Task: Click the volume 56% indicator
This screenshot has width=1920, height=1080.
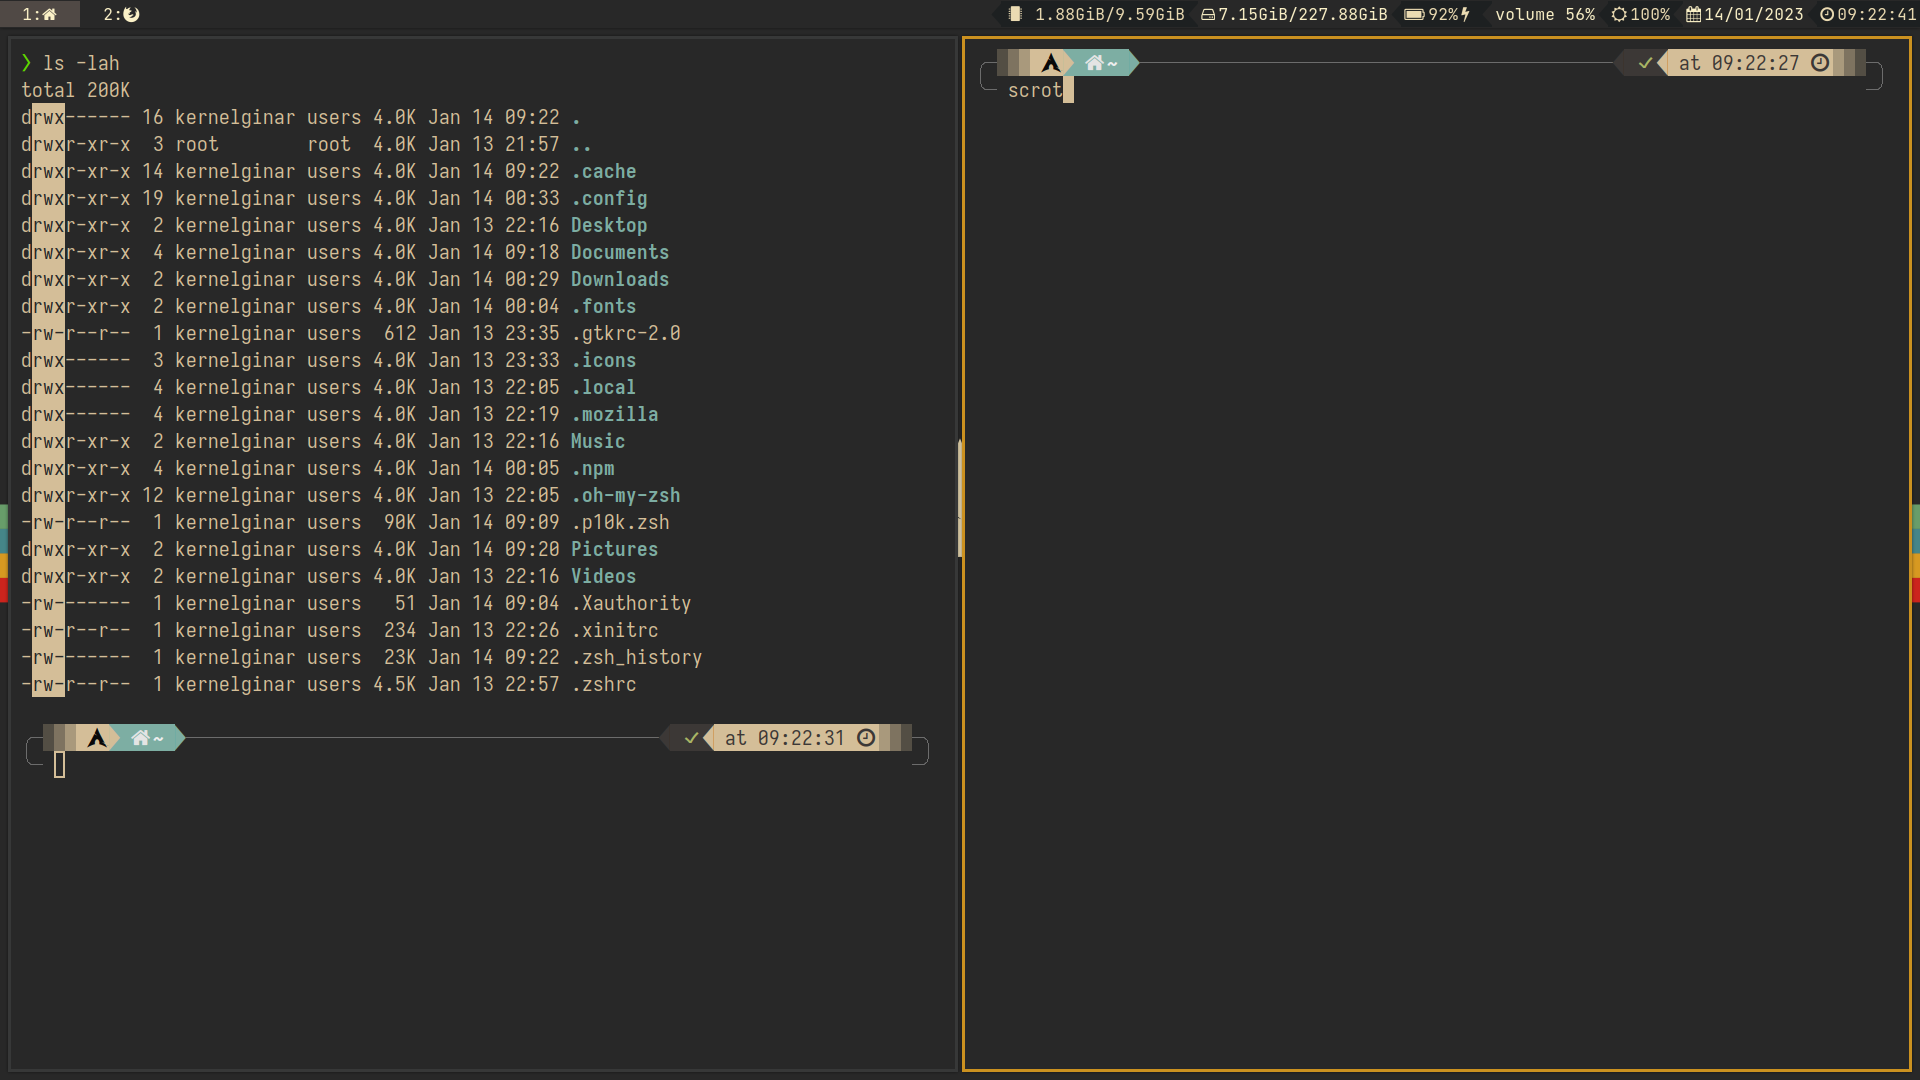Action: click(1544, 14)
